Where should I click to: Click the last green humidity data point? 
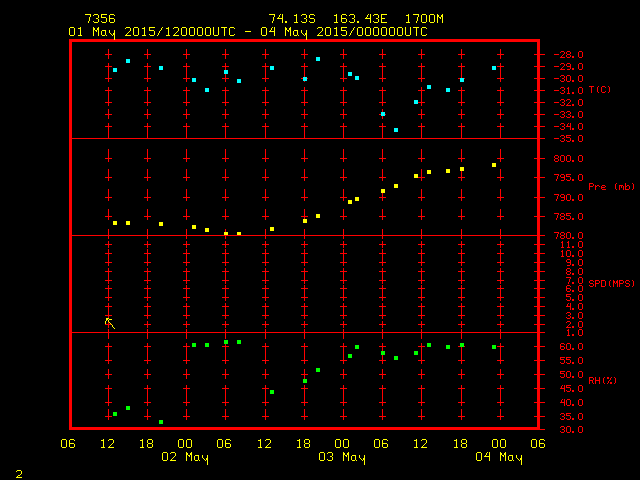coord(494,347)
